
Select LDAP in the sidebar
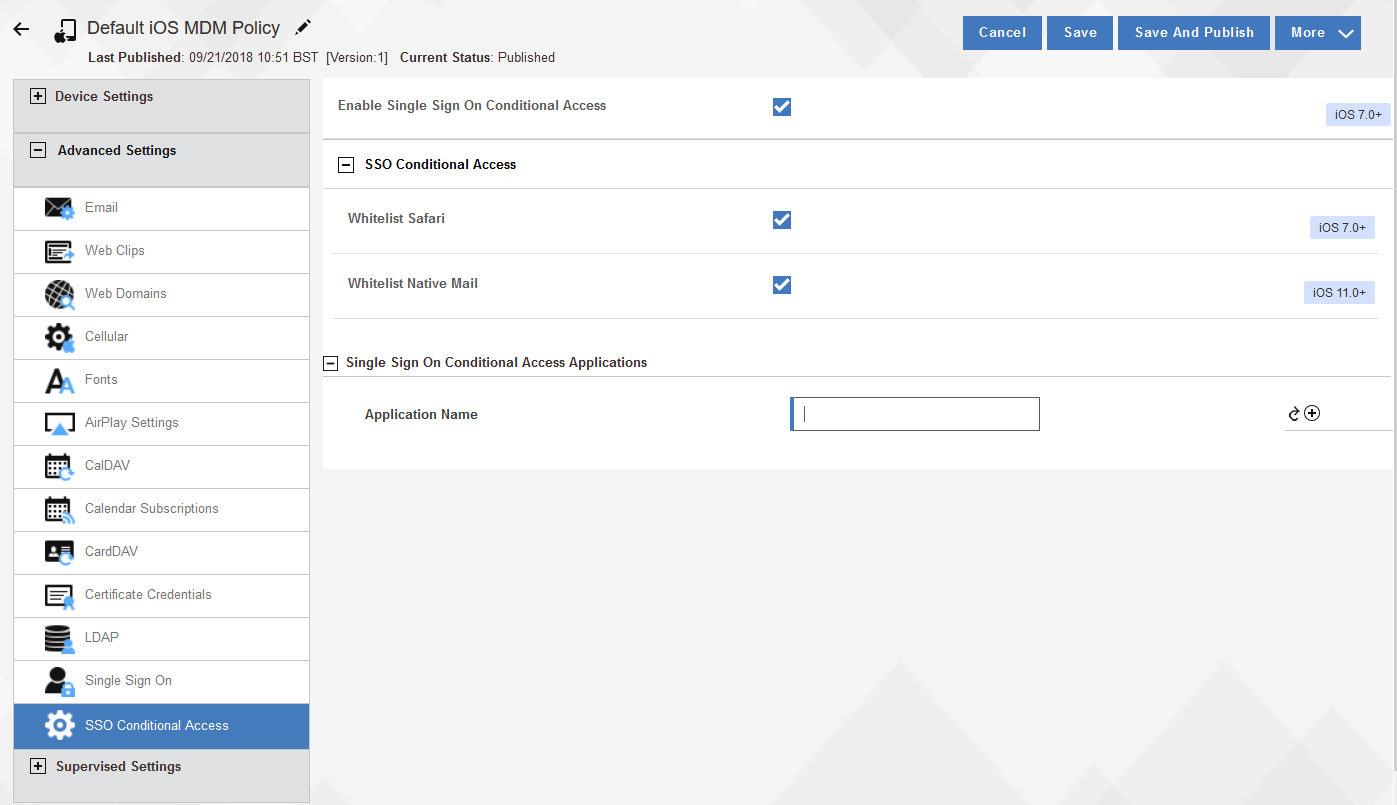coord(161,638)
